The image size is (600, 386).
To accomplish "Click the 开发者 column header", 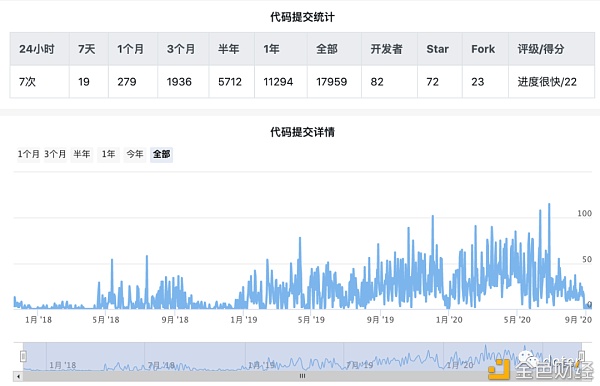I will (390, 49).
